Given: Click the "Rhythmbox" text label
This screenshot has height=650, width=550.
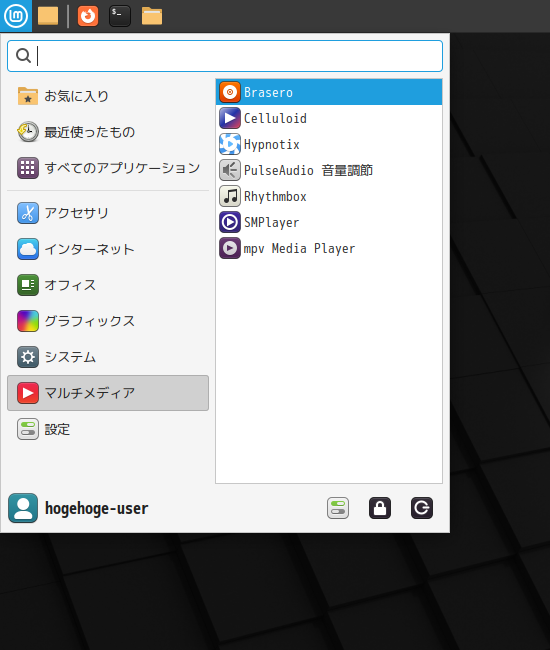Looking at the screenshot, I should click(275, 196).
